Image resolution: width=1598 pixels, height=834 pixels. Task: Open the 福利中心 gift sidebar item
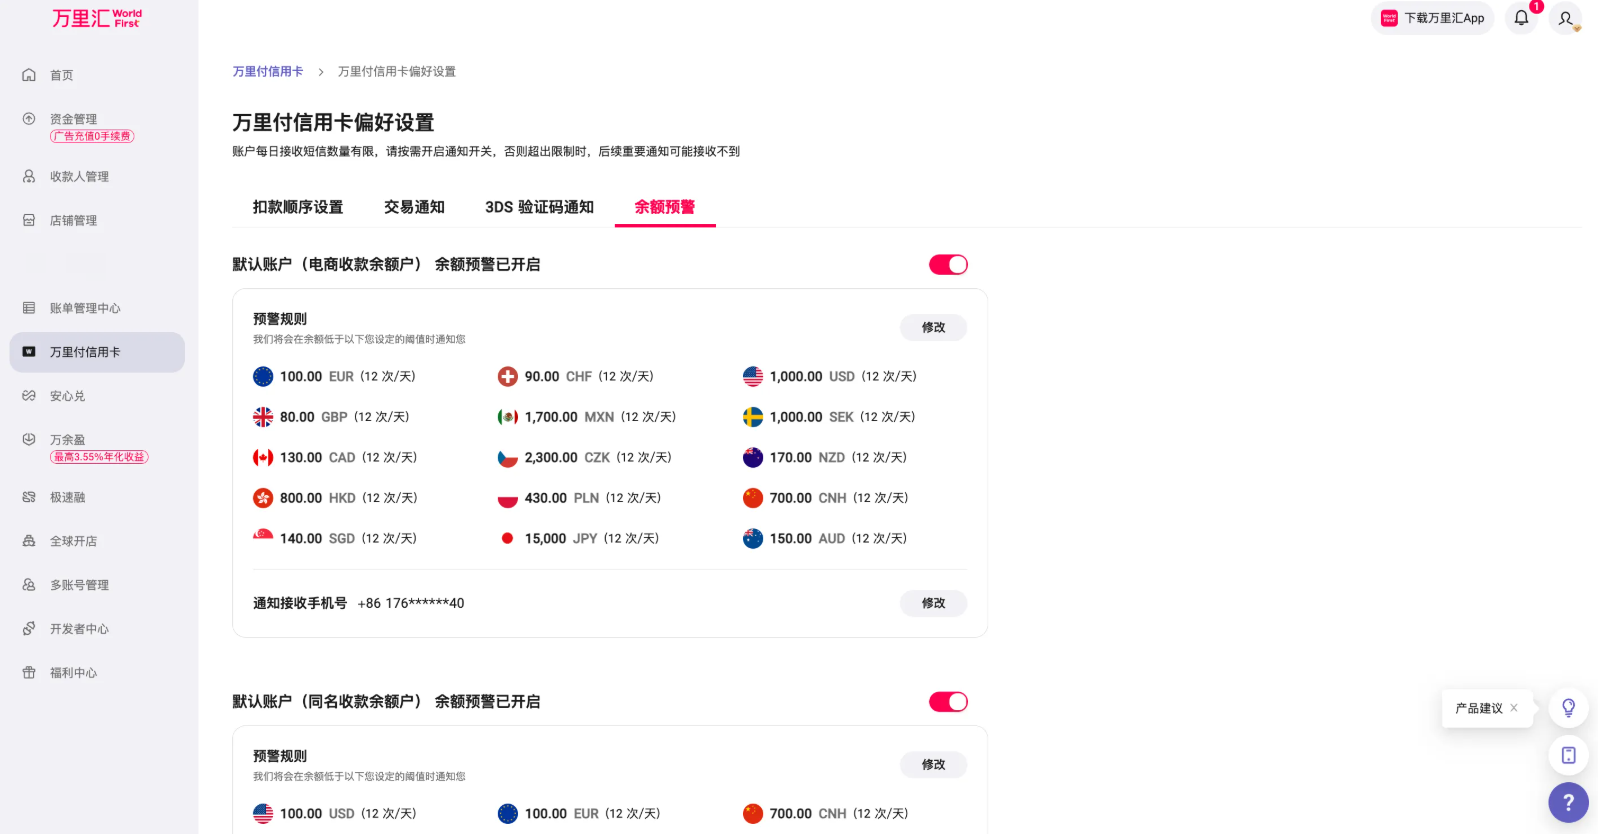(73, 673)
